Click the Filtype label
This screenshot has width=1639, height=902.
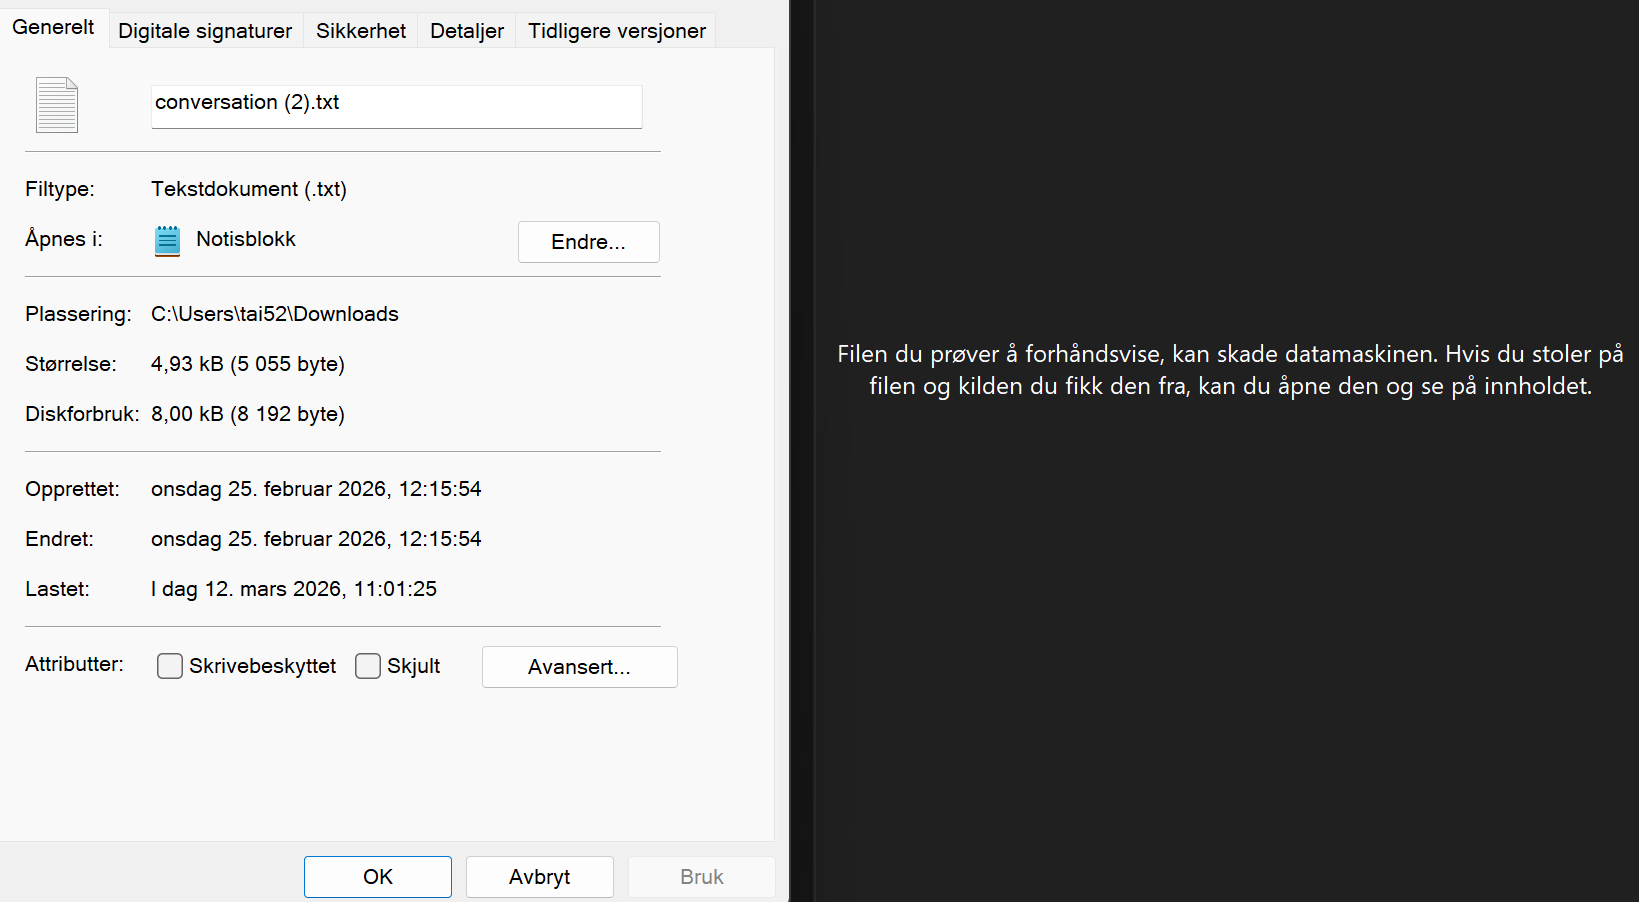(x=60, y=189)
